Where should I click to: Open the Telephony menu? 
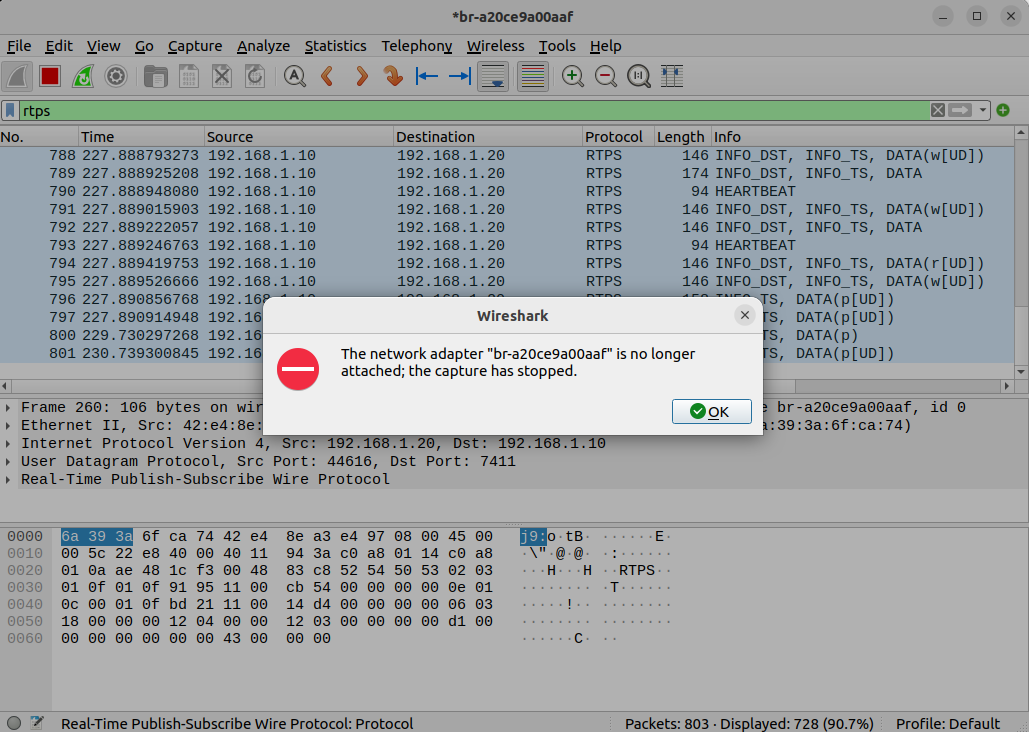(417, 46)
